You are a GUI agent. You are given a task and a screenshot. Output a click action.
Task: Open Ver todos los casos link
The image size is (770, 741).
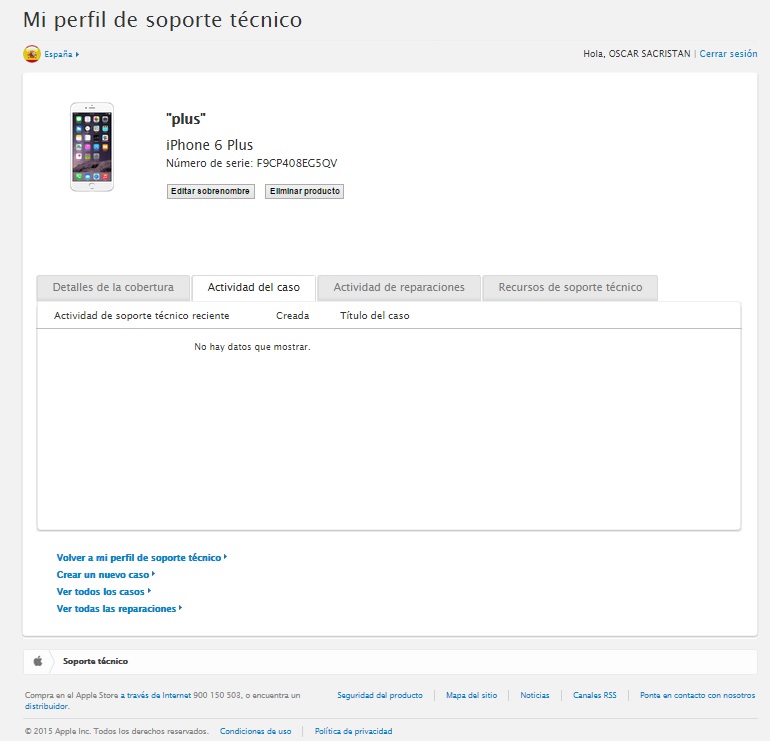[104, 592]
